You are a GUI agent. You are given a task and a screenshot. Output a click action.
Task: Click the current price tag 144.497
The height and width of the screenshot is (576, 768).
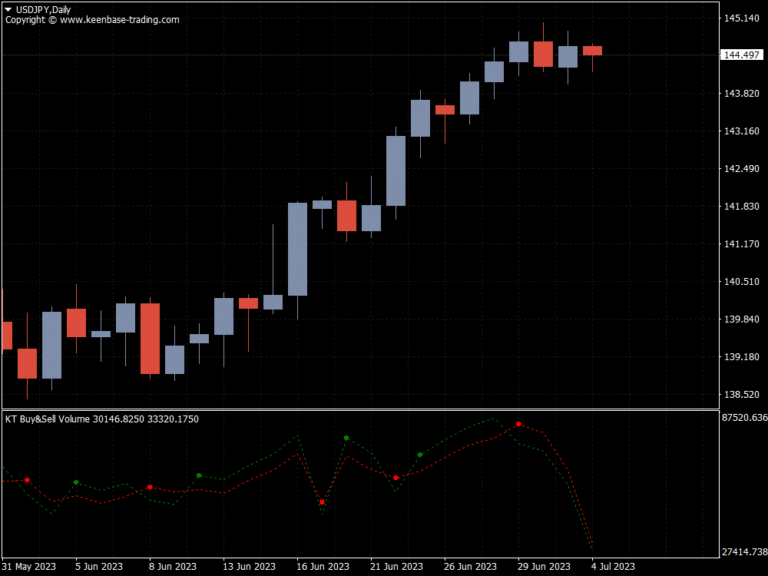click(742, 56)
